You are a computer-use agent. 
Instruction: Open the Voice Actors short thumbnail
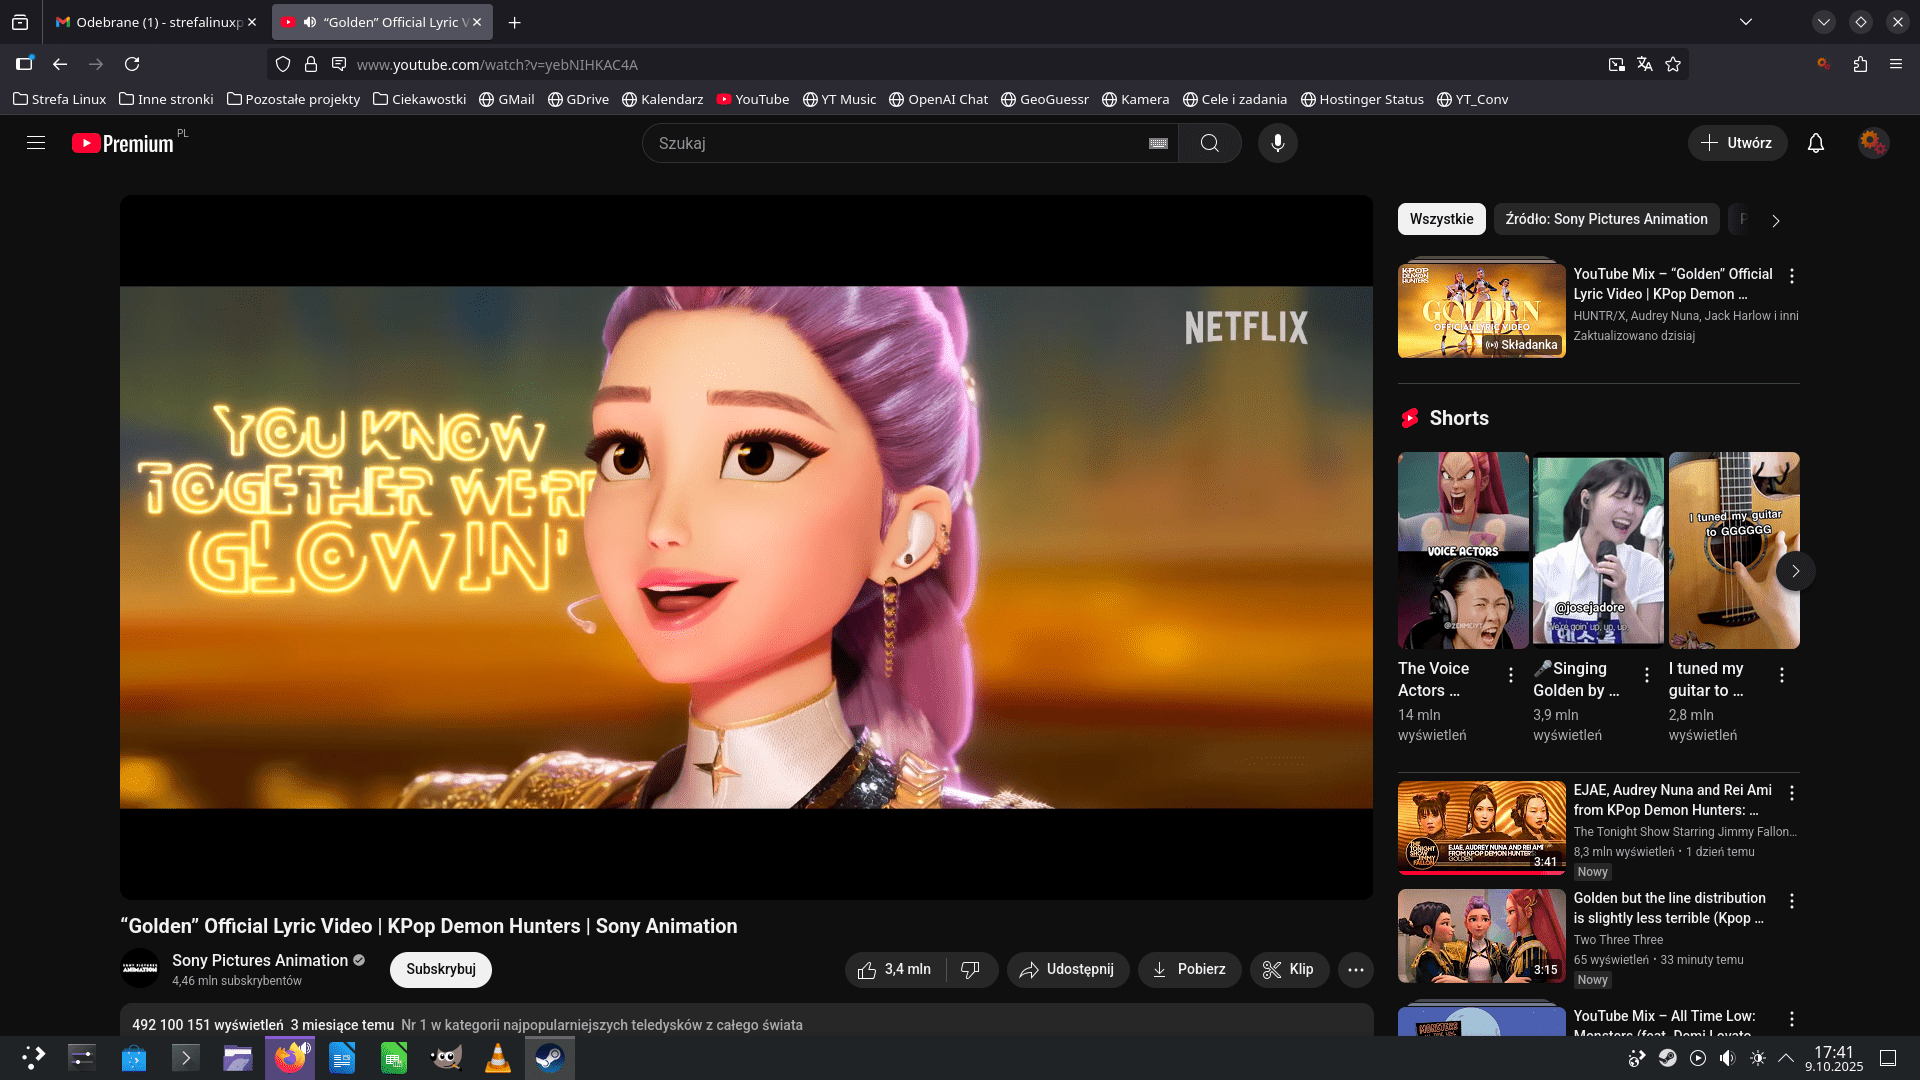click(x=1463, y=550)
